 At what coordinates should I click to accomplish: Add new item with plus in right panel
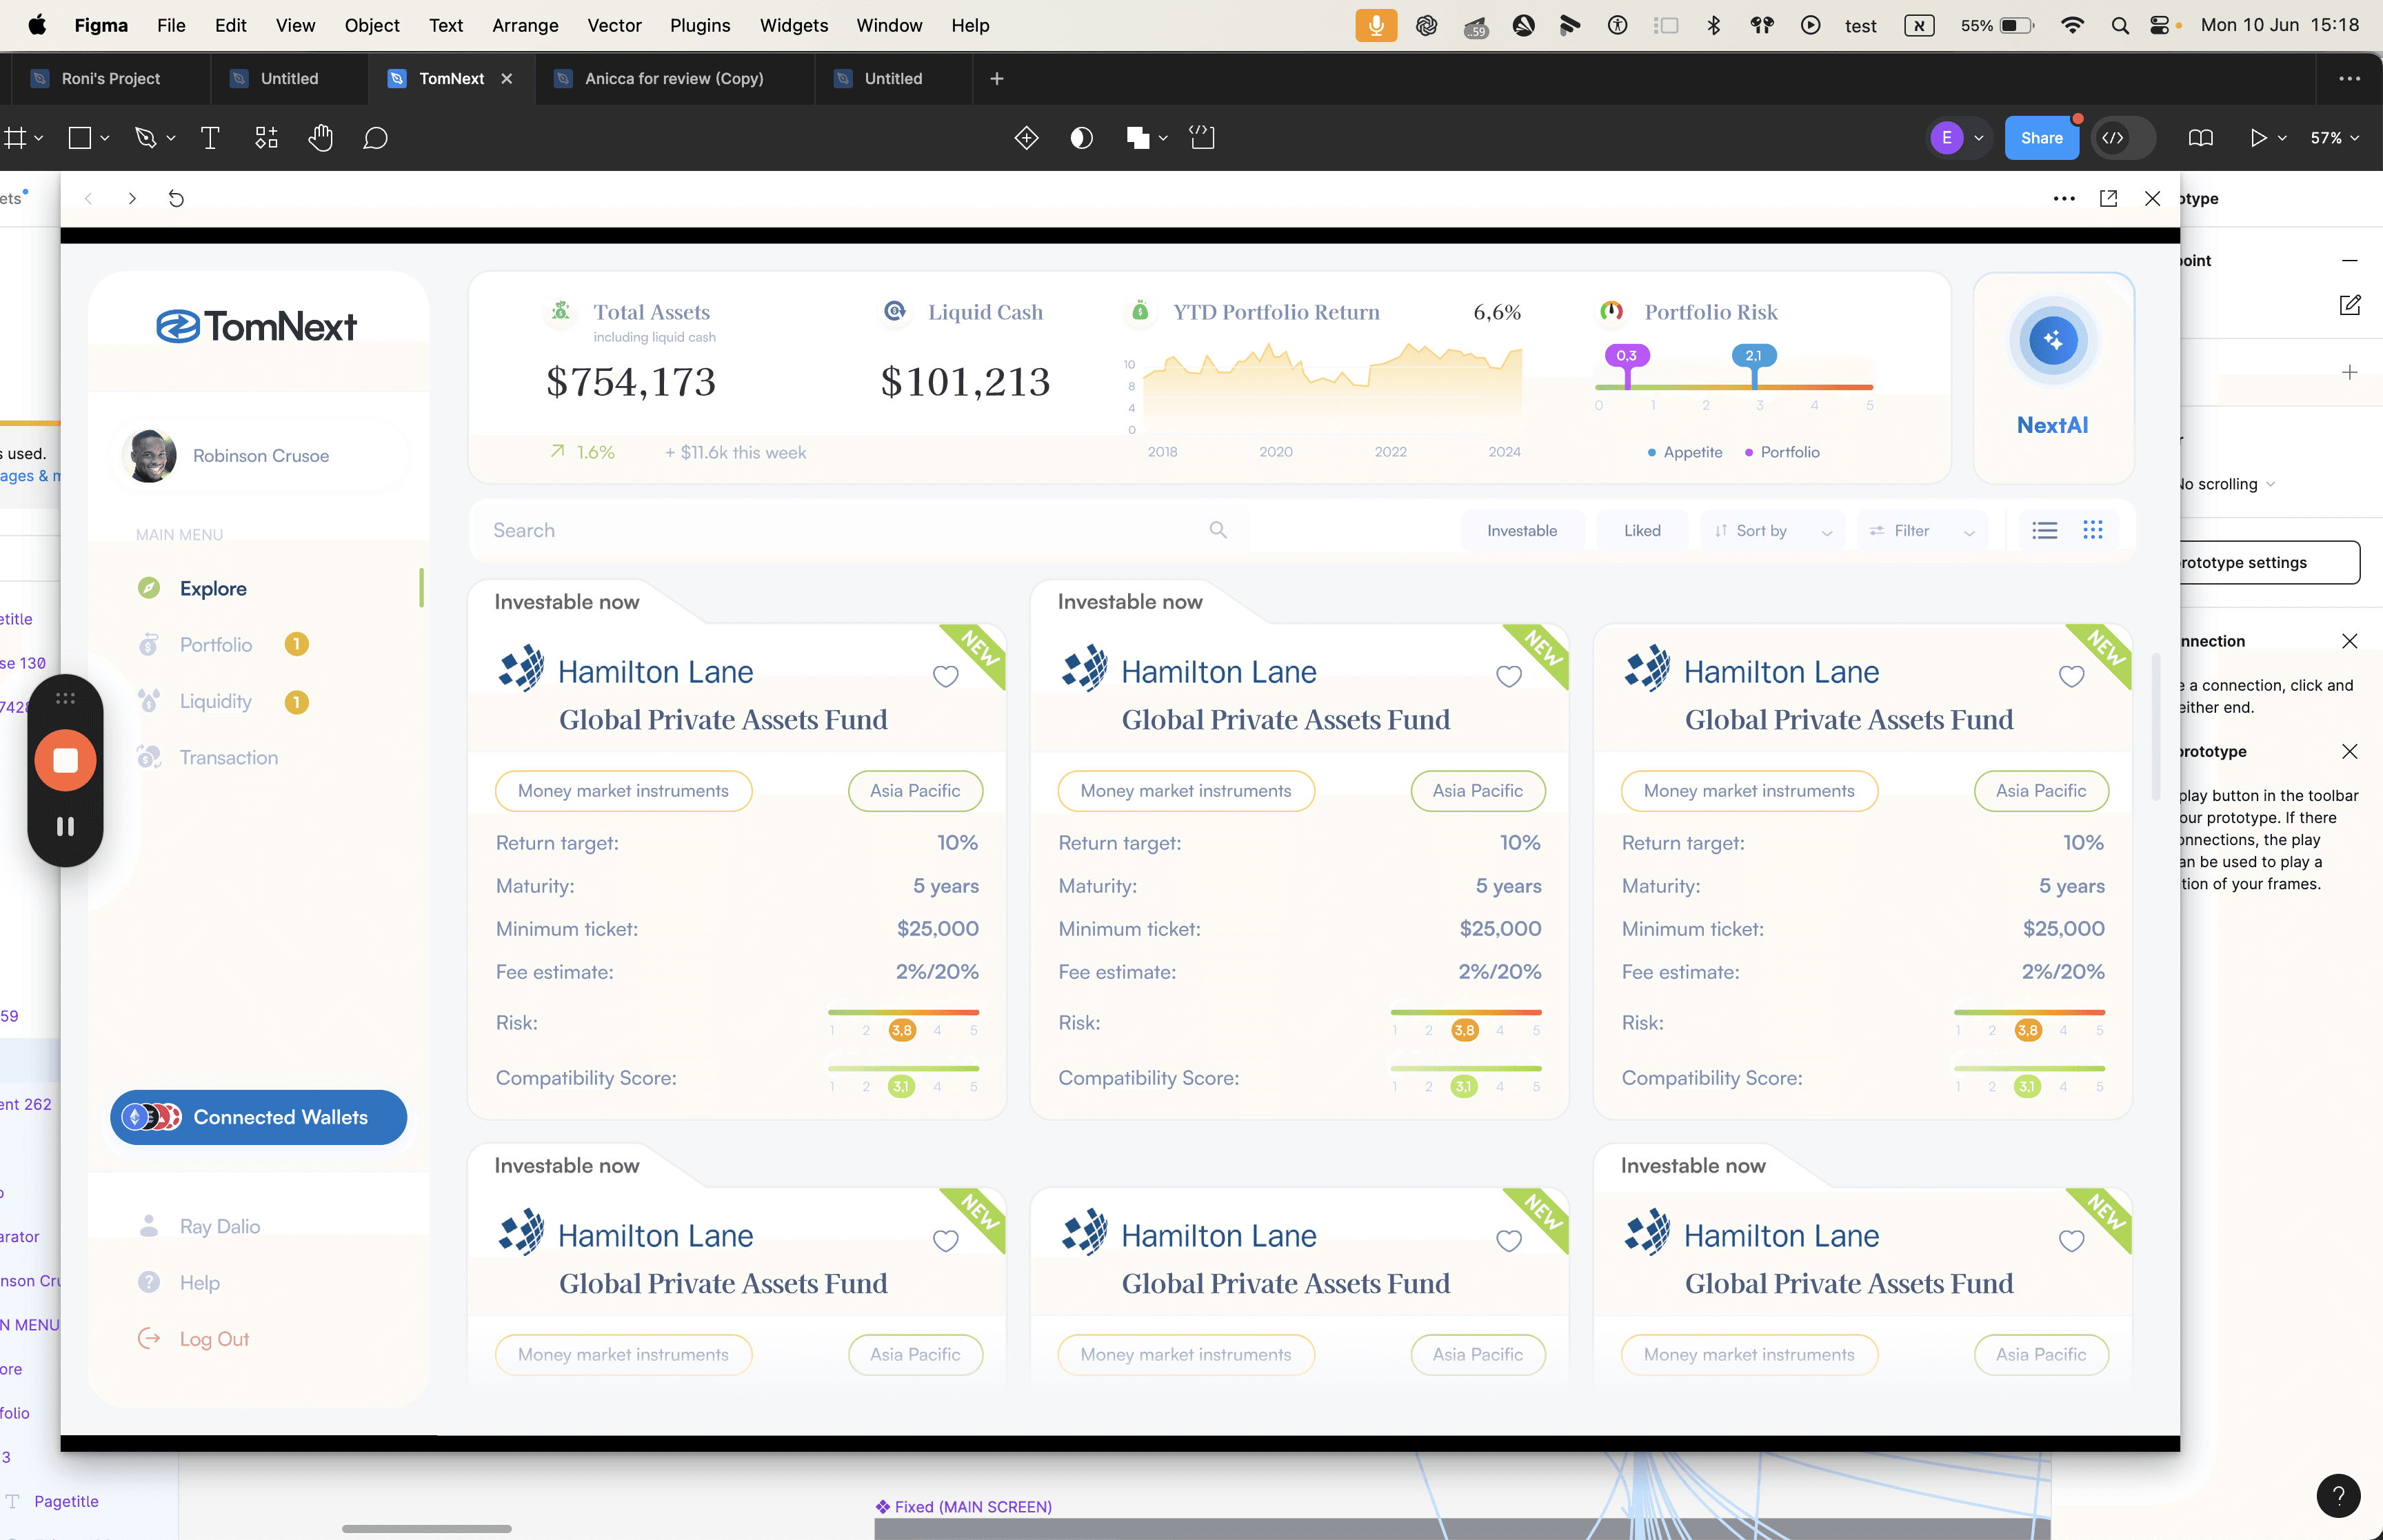(2350, 372)
